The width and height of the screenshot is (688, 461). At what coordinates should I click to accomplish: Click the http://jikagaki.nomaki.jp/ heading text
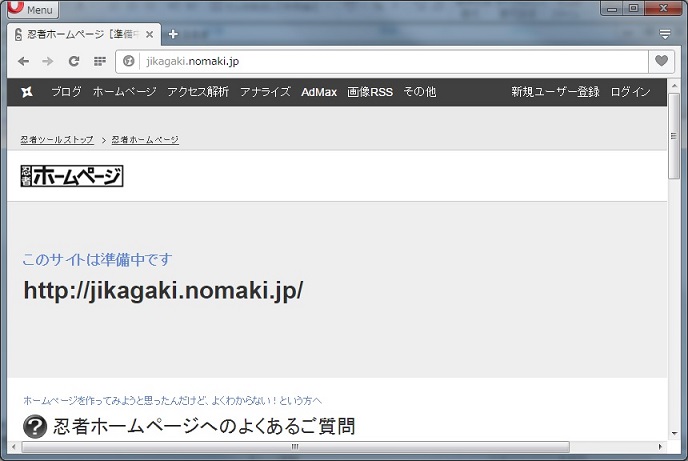click(x=163, y=291)
